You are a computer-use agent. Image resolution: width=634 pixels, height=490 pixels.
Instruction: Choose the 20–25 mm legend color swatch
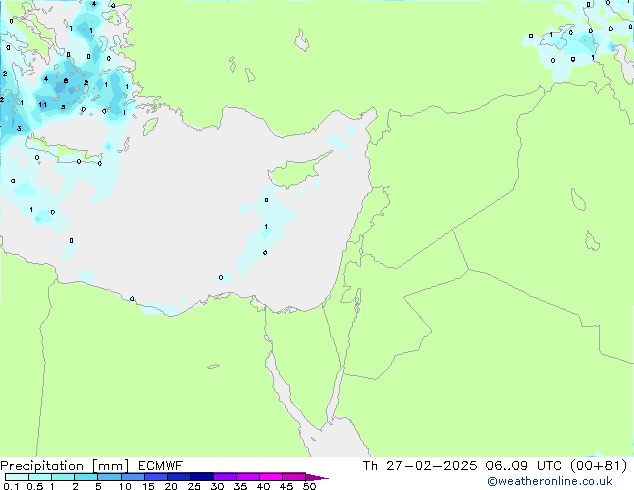pyautogui.click(x=178, y=477)
